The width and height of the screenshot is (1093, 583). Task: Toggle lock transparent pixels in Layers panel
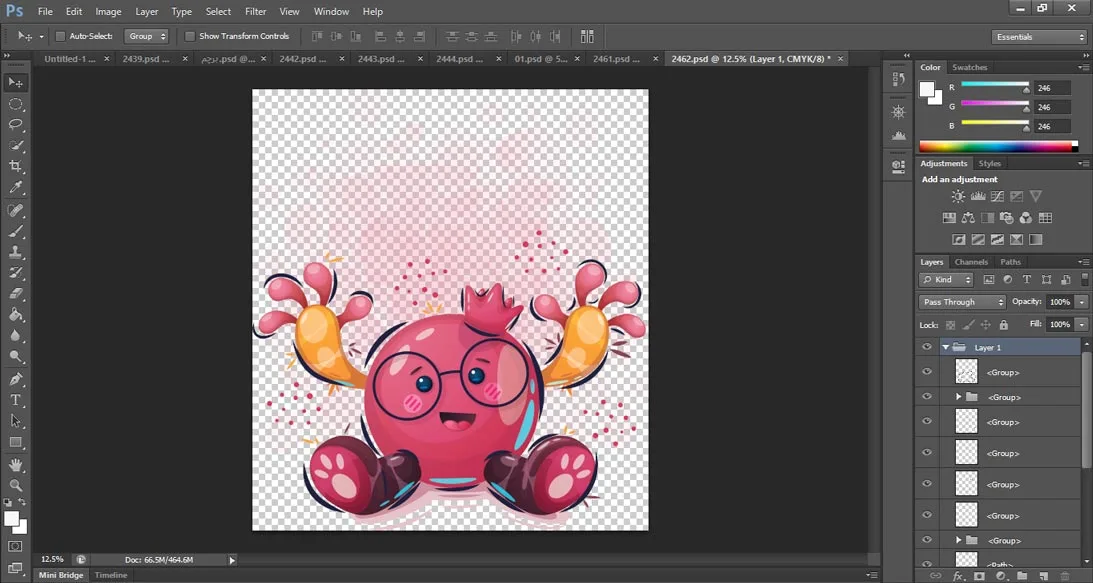tap(950, 324)
